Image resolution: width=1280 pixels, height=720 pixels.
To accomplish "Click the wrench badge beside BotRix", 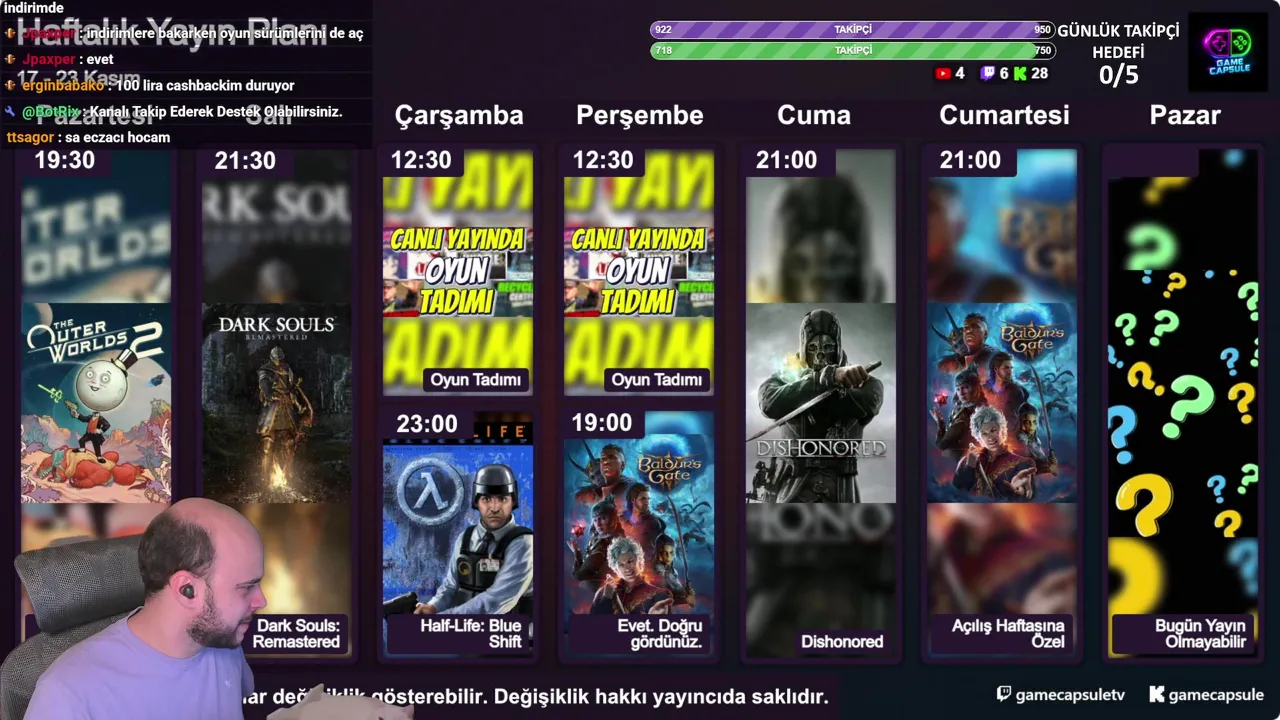I will (x=10, y=112).
